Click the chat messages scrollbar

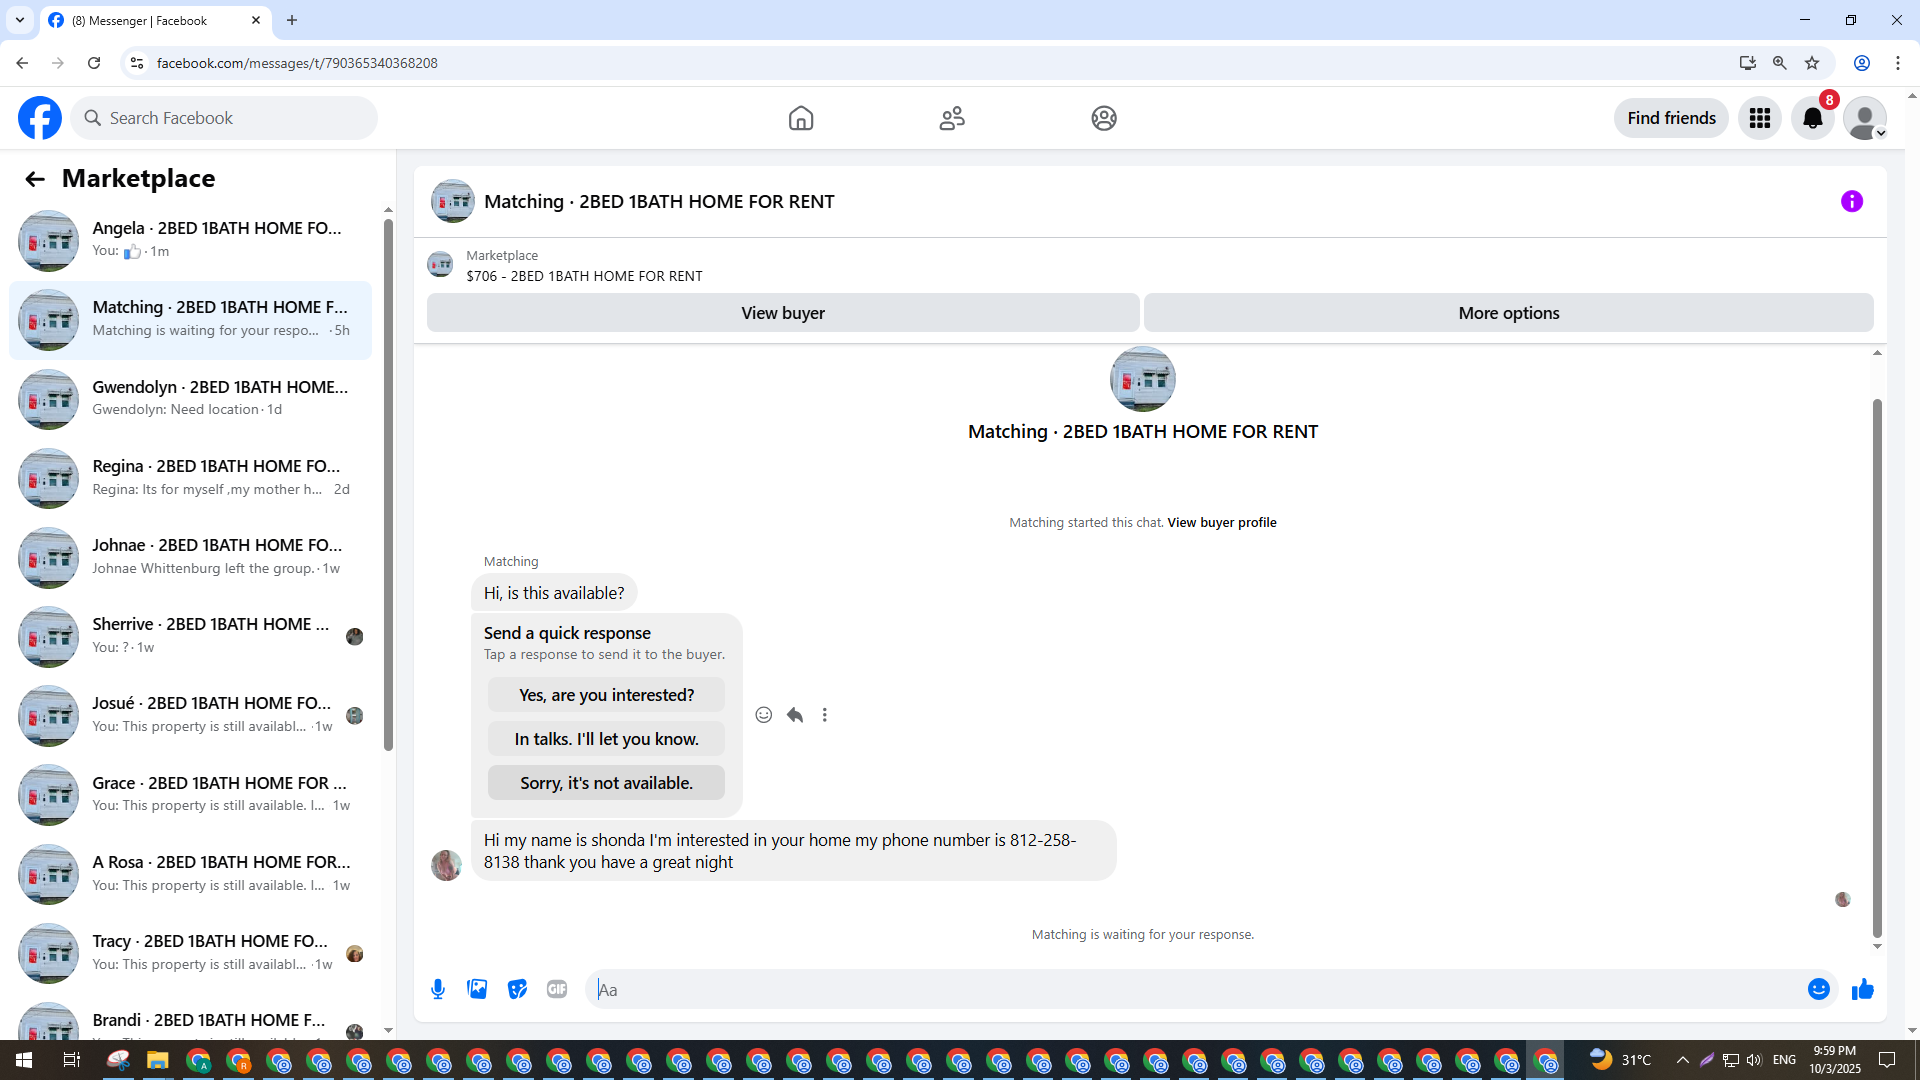click(1877, 668)
